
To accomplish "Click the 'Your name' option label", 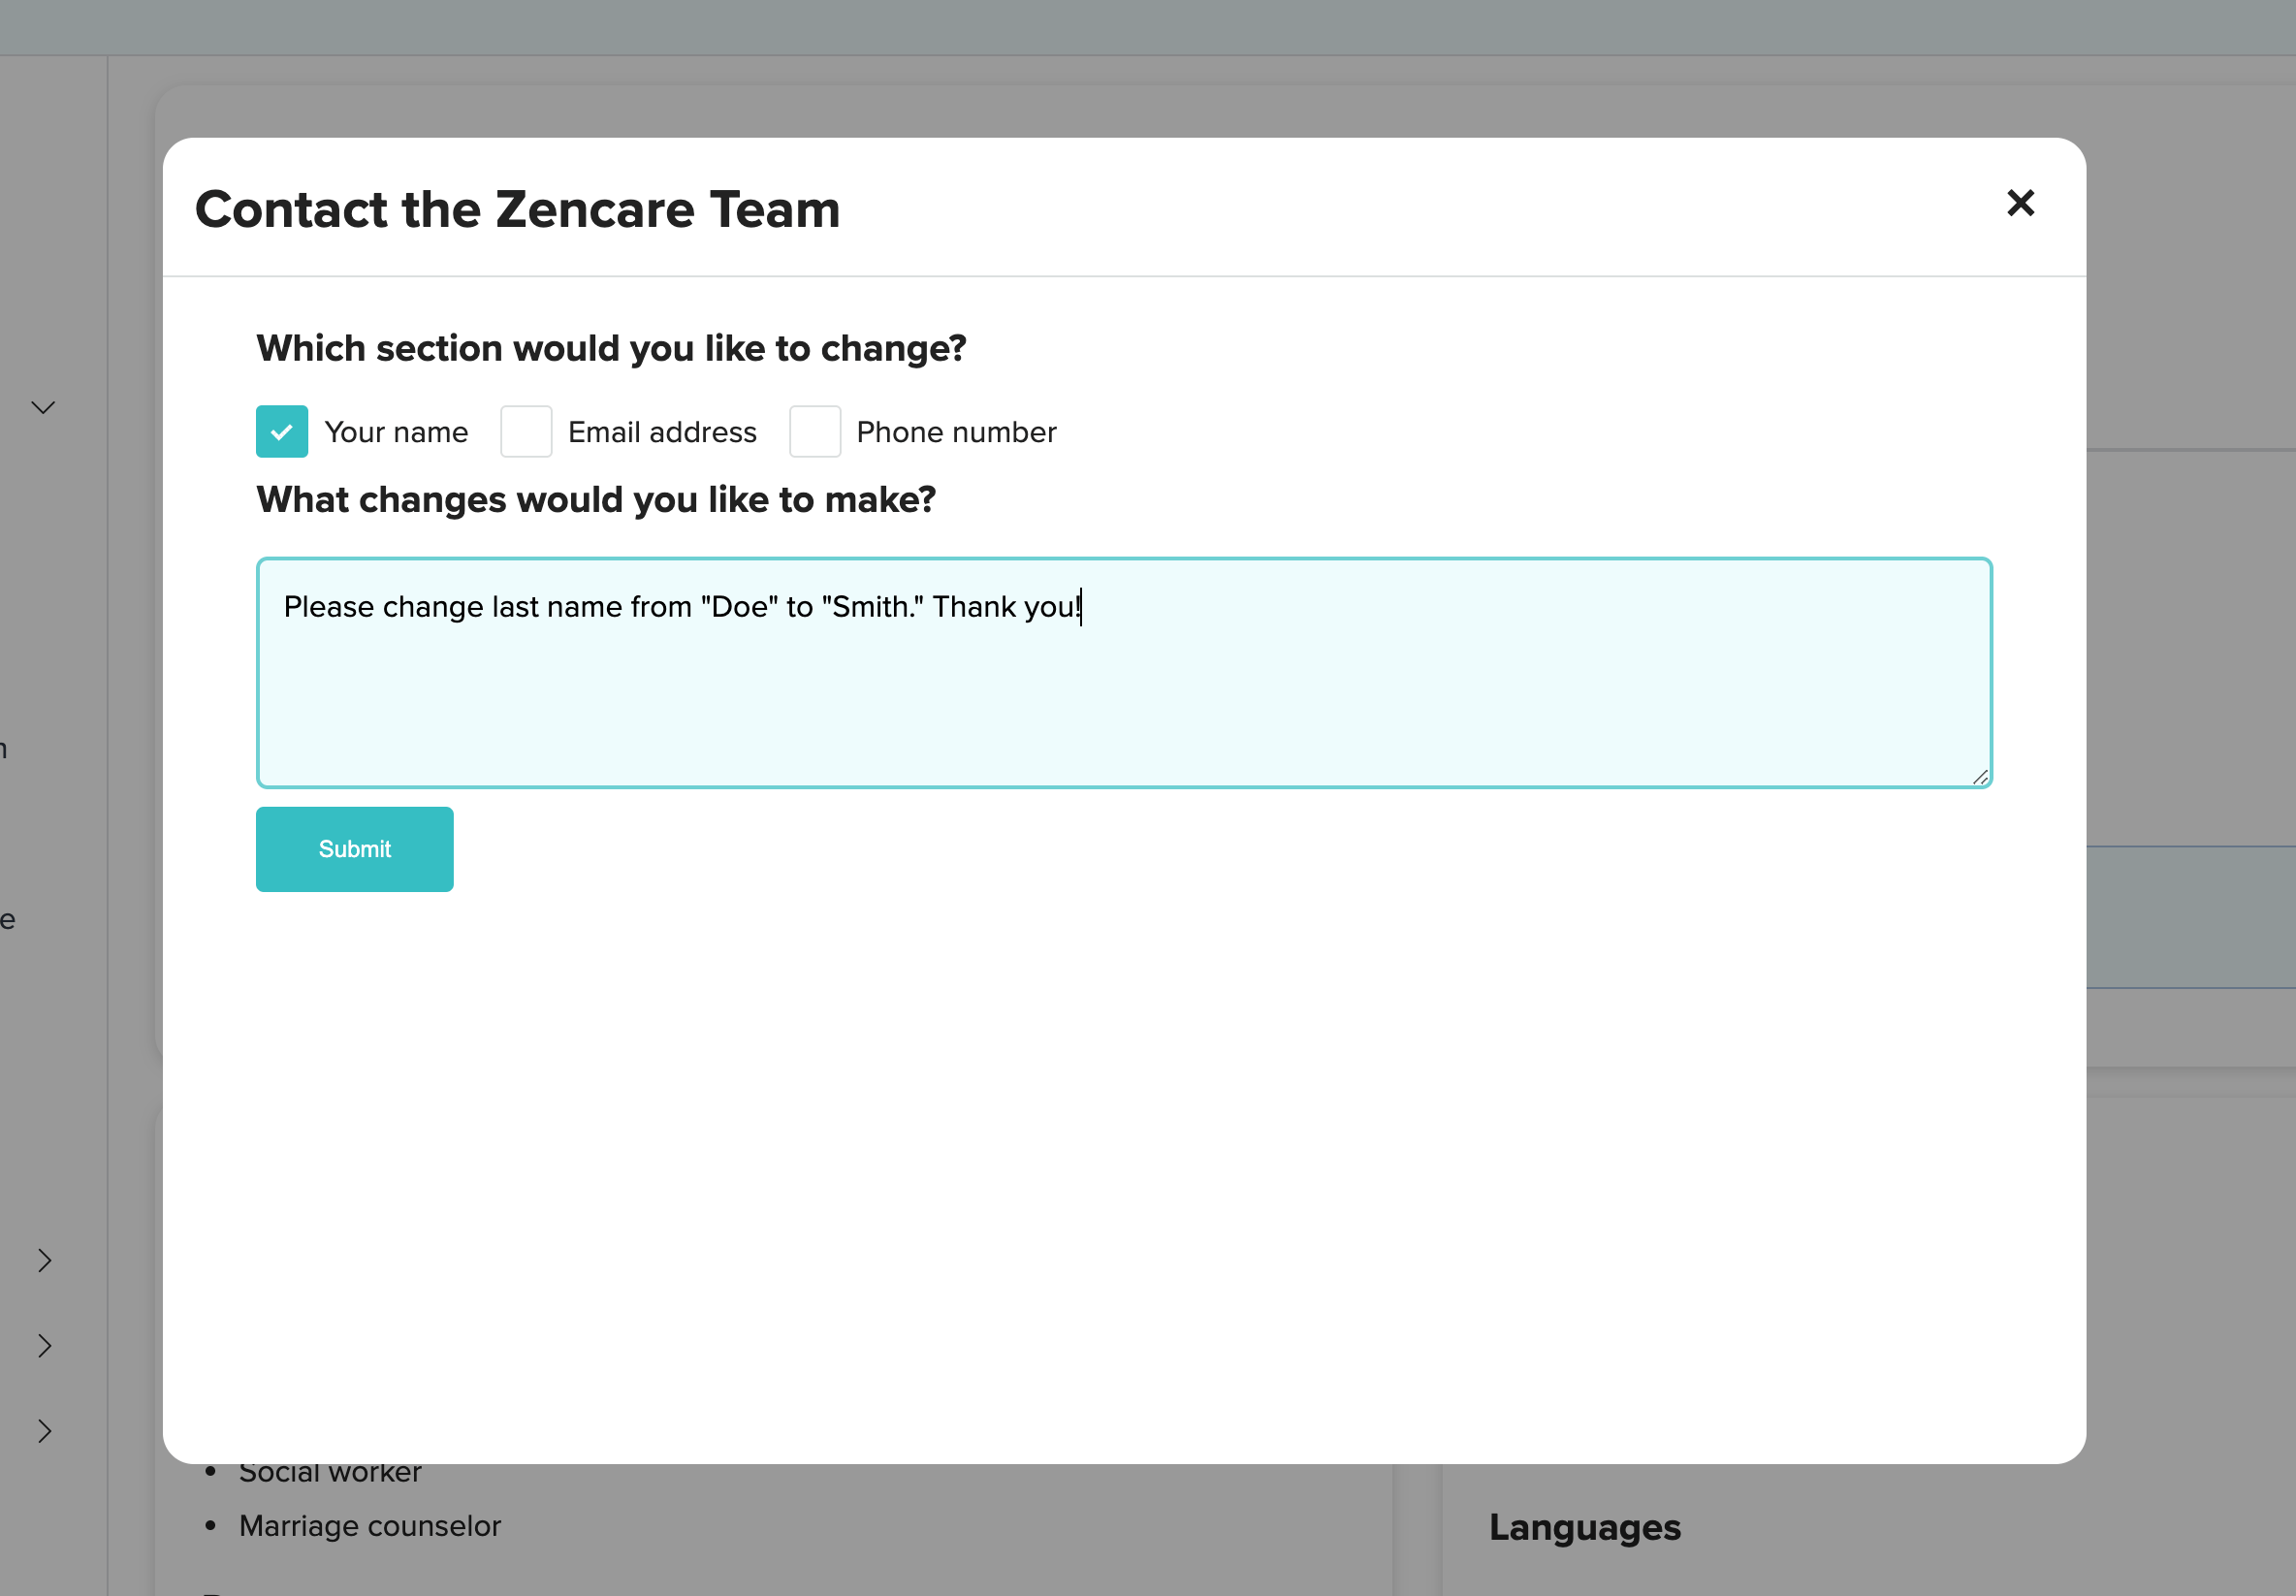I will (x=396, y=432).
